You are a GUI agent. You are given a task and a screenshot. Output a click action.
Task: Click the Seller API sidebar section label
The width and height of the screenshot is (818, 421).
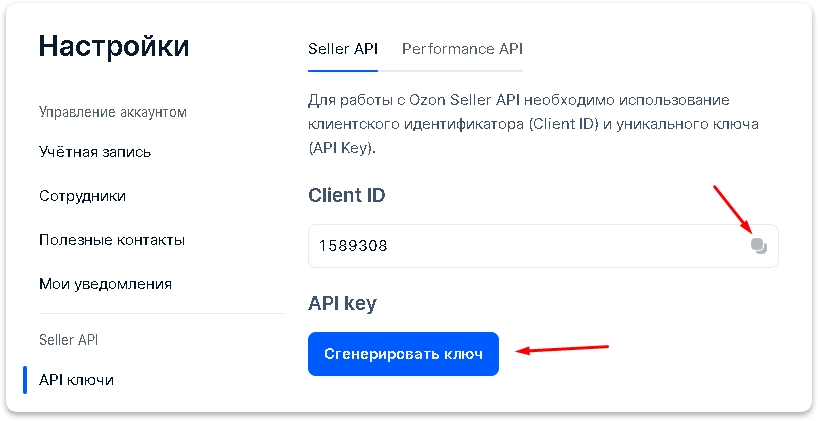[x=68, y=340]
